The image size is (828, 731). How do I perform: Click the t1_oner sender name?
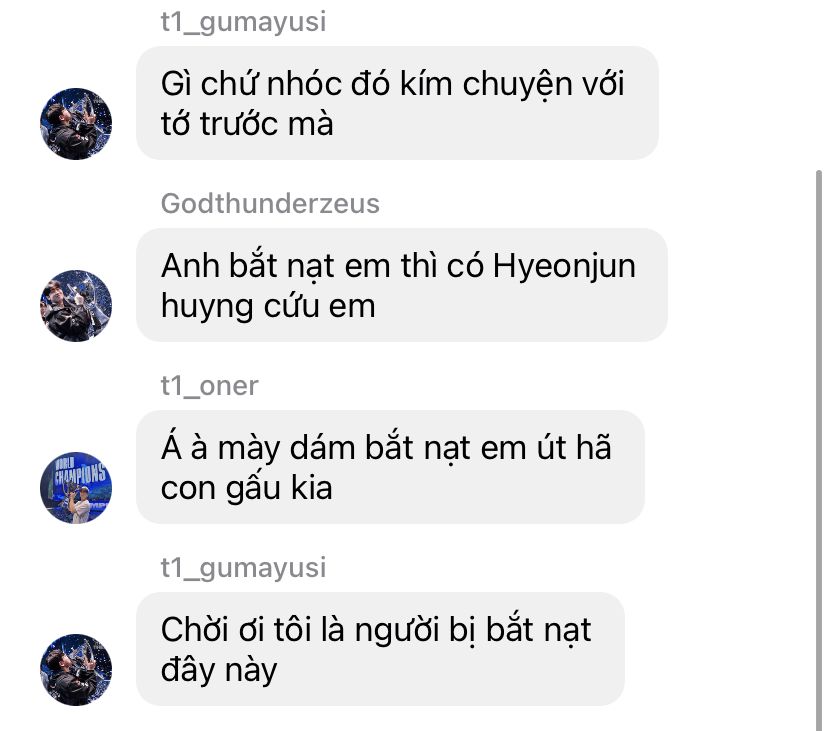tap(210, 386)
